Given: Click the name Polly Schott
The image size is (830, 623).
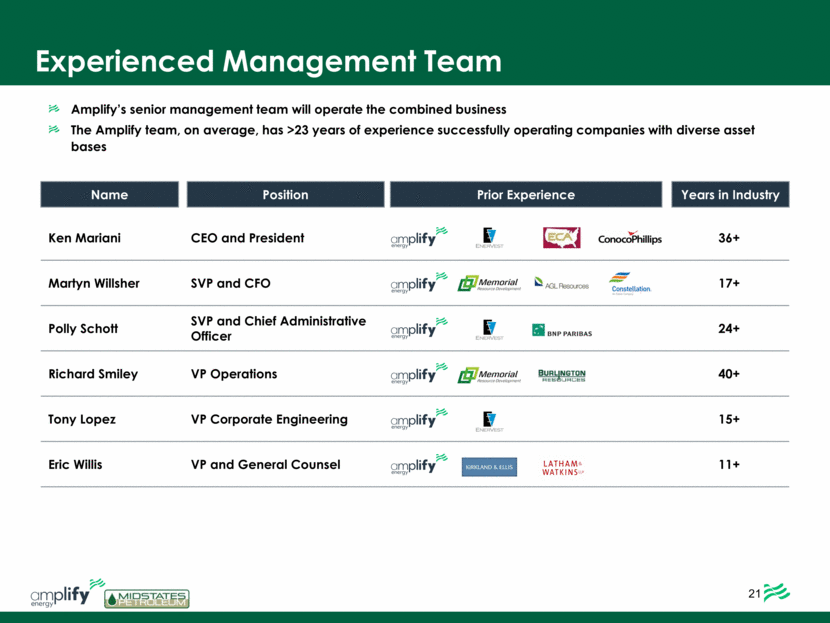Looking at the screenshot, I should [83, 328].
